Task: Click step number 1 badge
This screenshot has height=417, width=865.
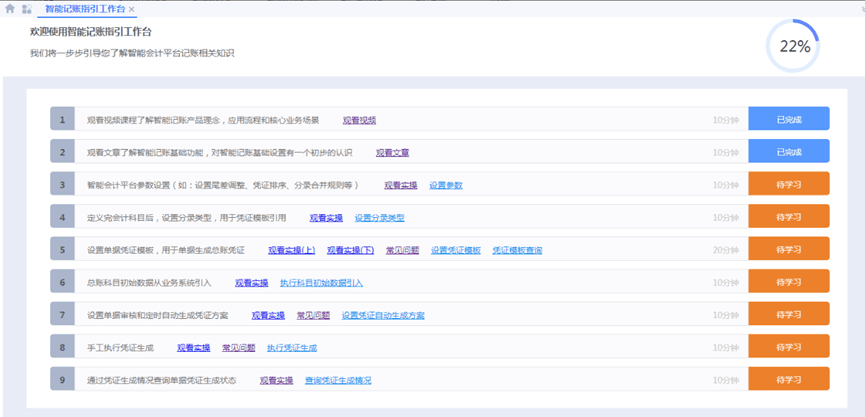Action: 62,119
